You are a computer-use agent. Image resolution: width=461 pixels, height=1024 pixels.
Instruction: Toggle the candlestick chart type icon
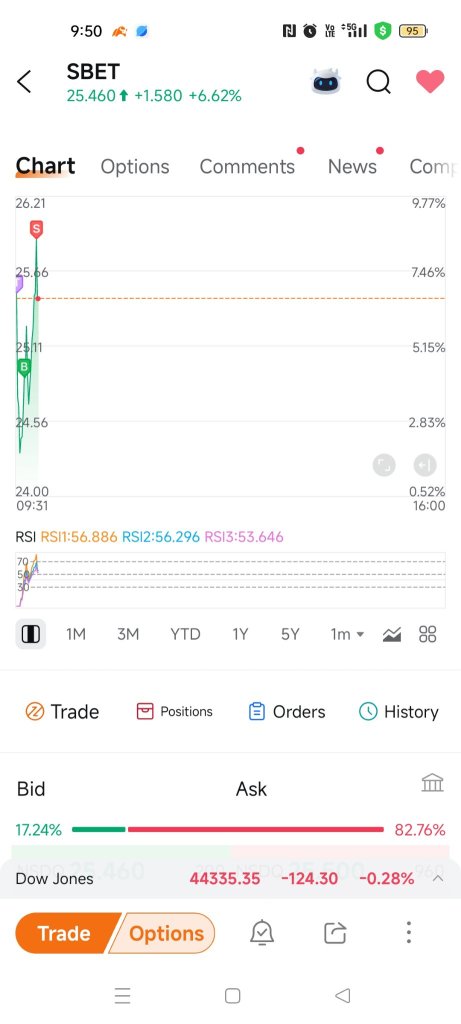(x=31, y=634)
